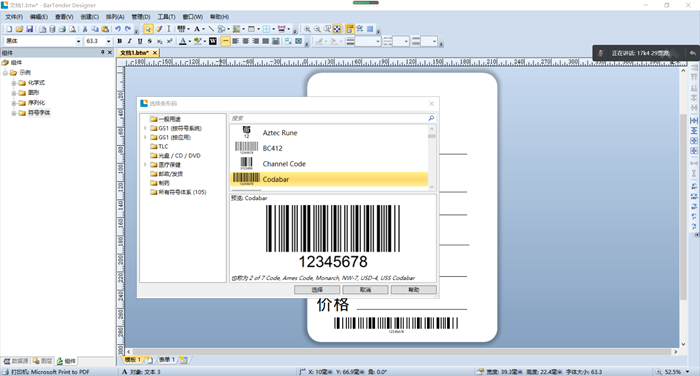Click the print icon in toolbar
Screen dimensions: 700x376
pos(62,29)
